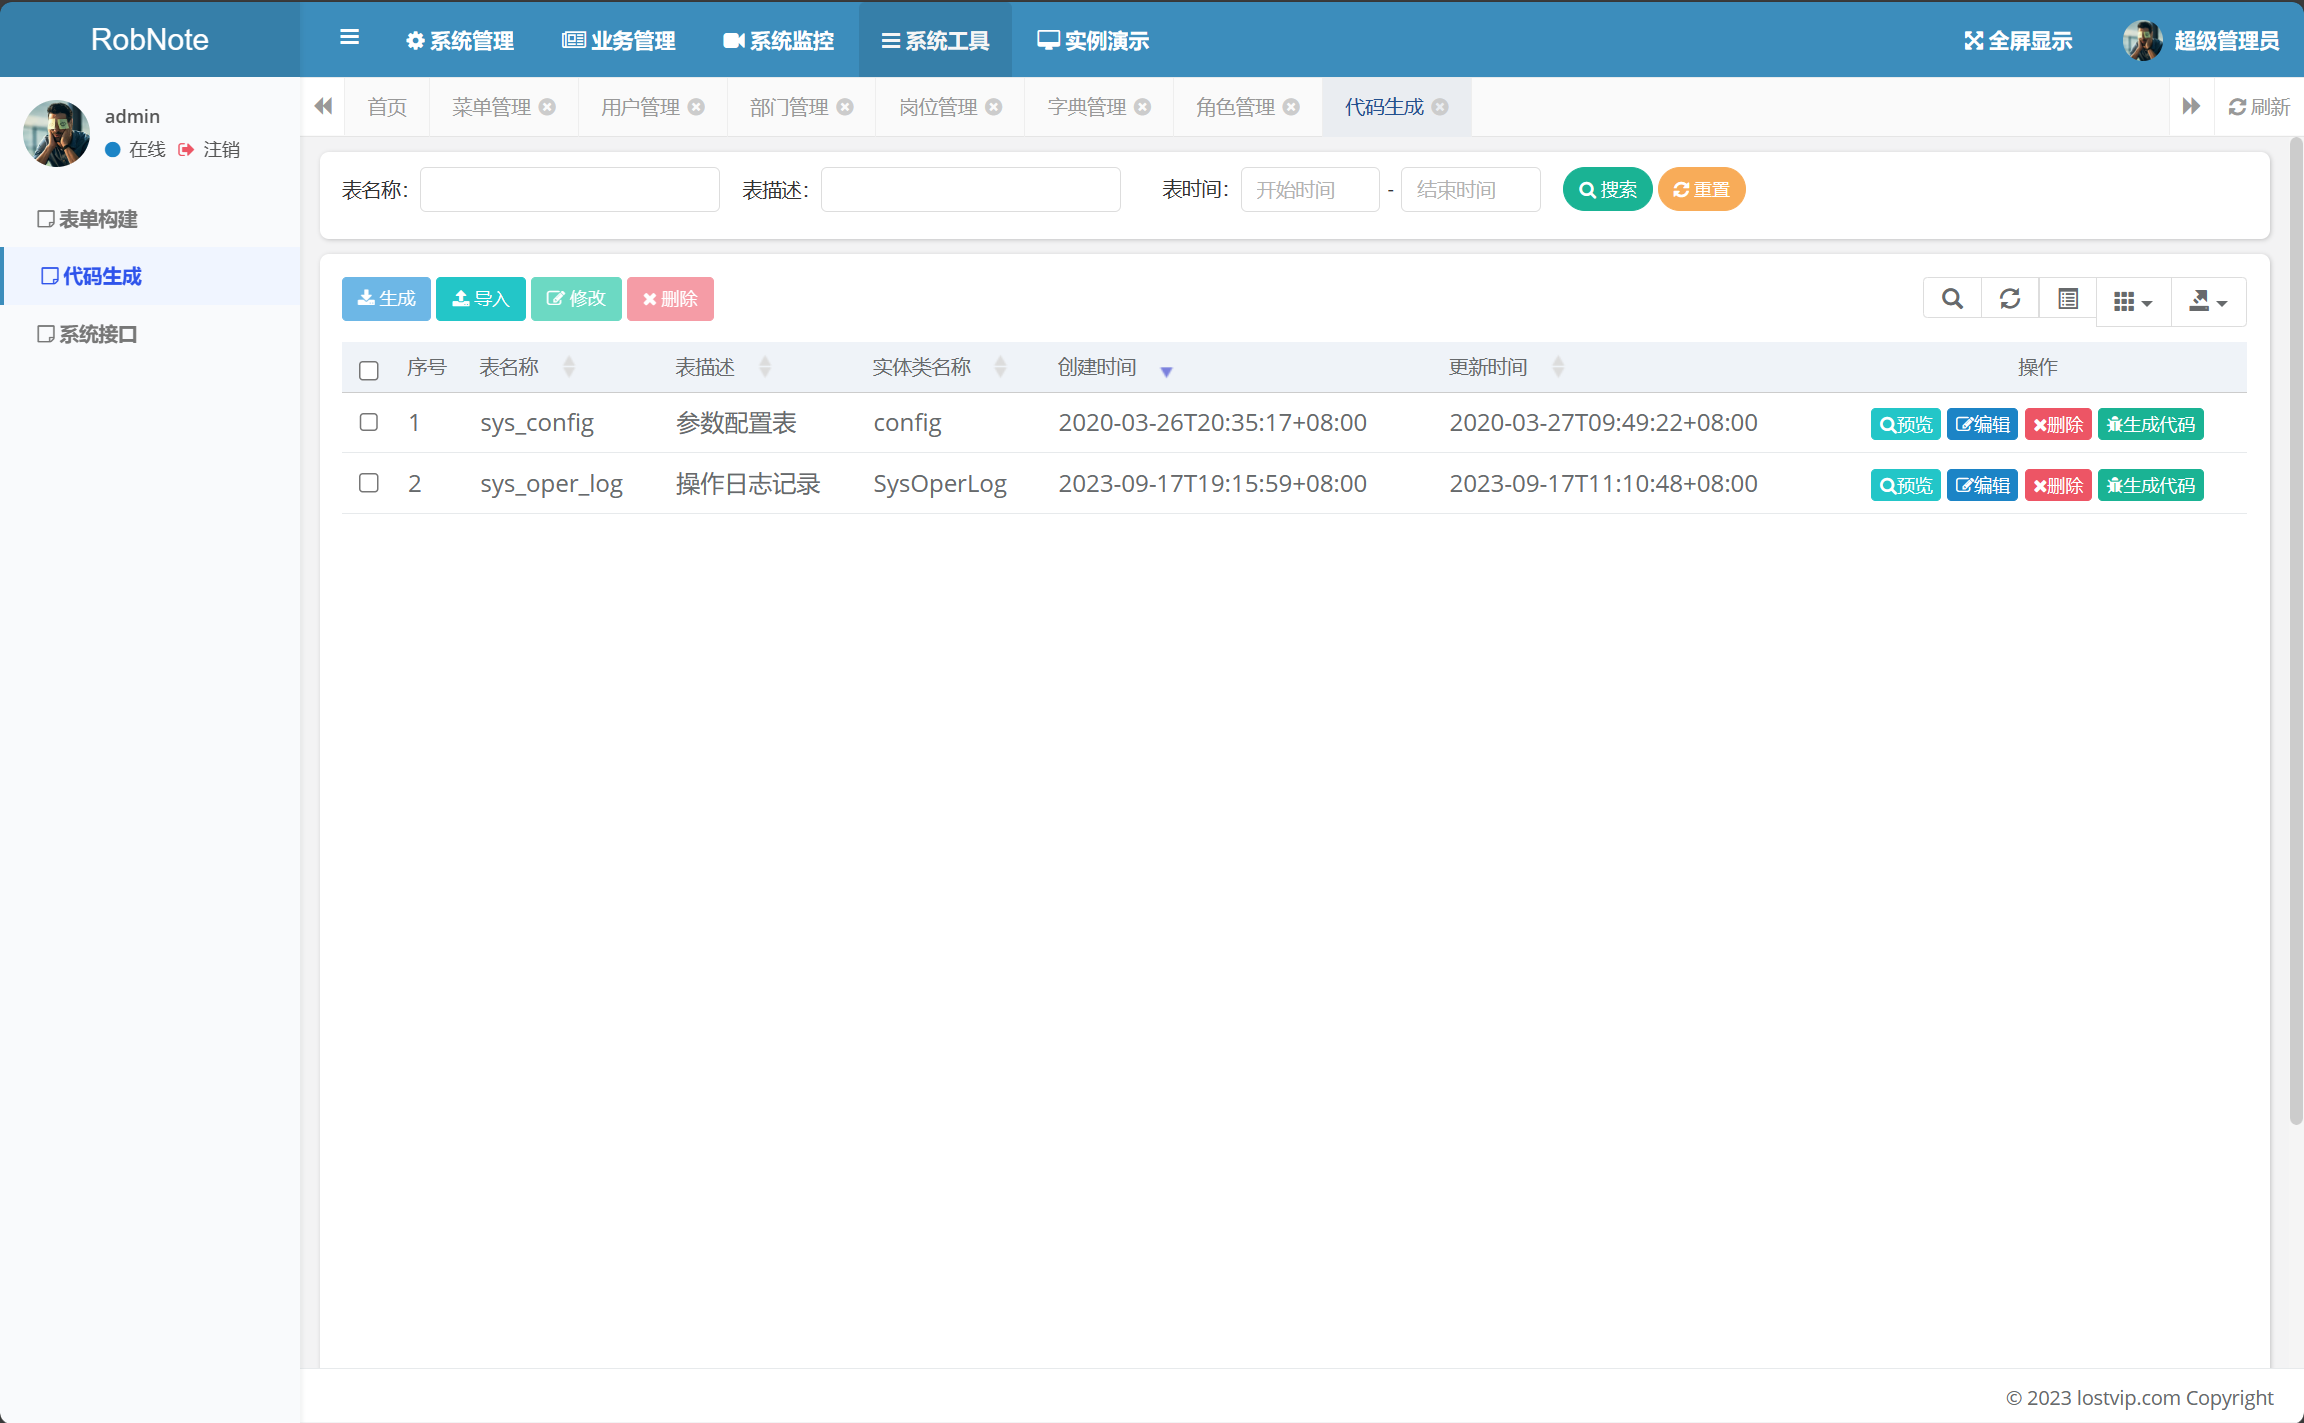Toggle card view with the list icon
Viewport: 2304px width, 1423px height.
(2067, 299)
